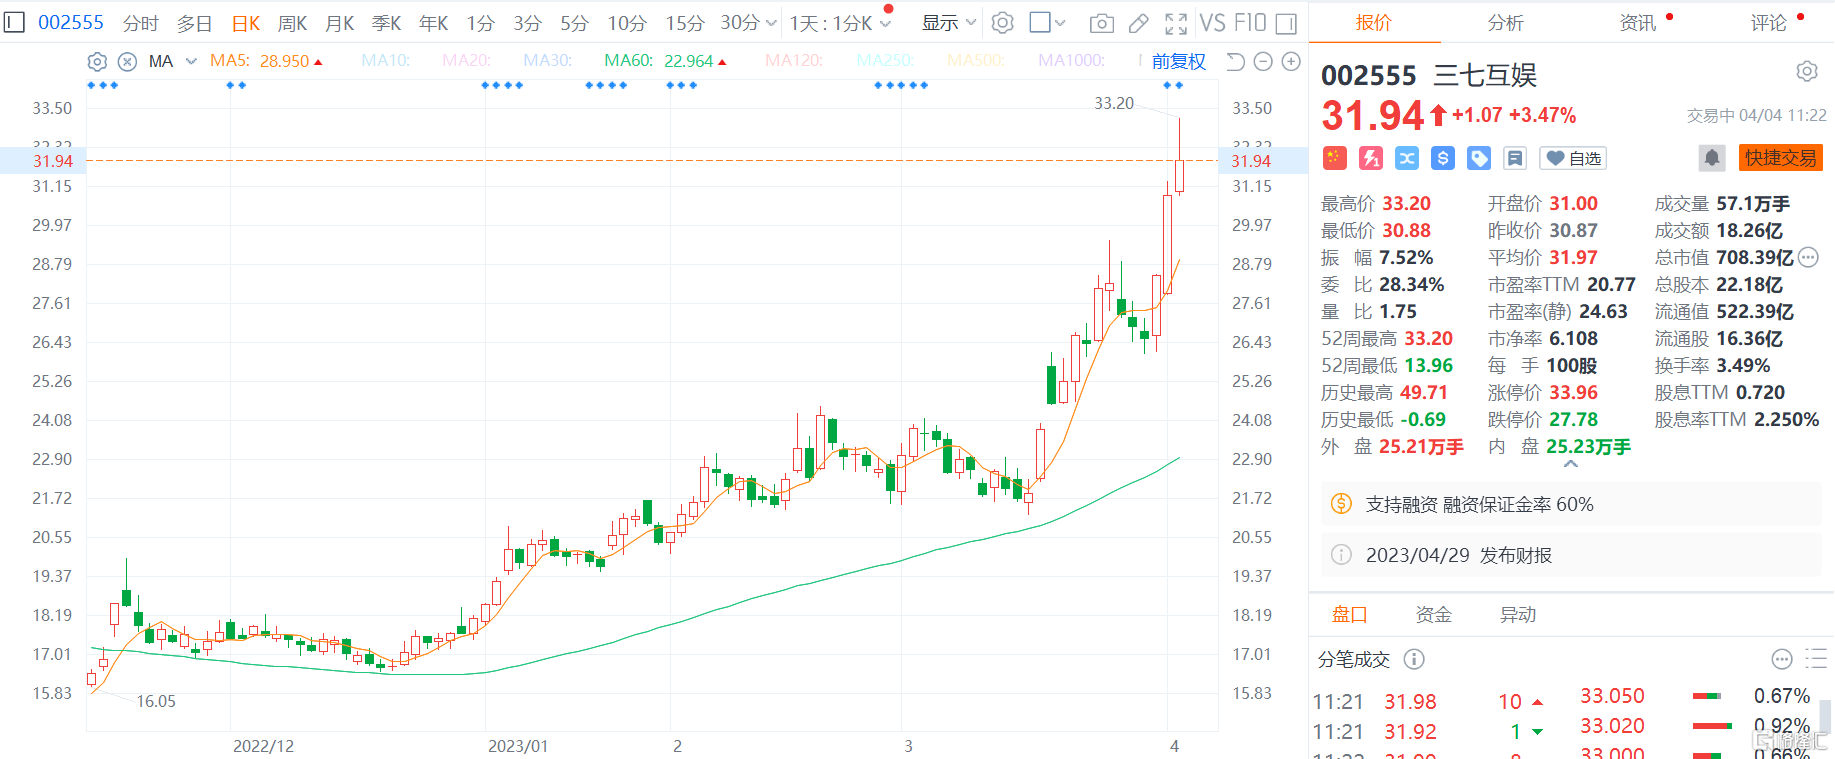Open chart settings gear in top toolbar

[1003, 22]
